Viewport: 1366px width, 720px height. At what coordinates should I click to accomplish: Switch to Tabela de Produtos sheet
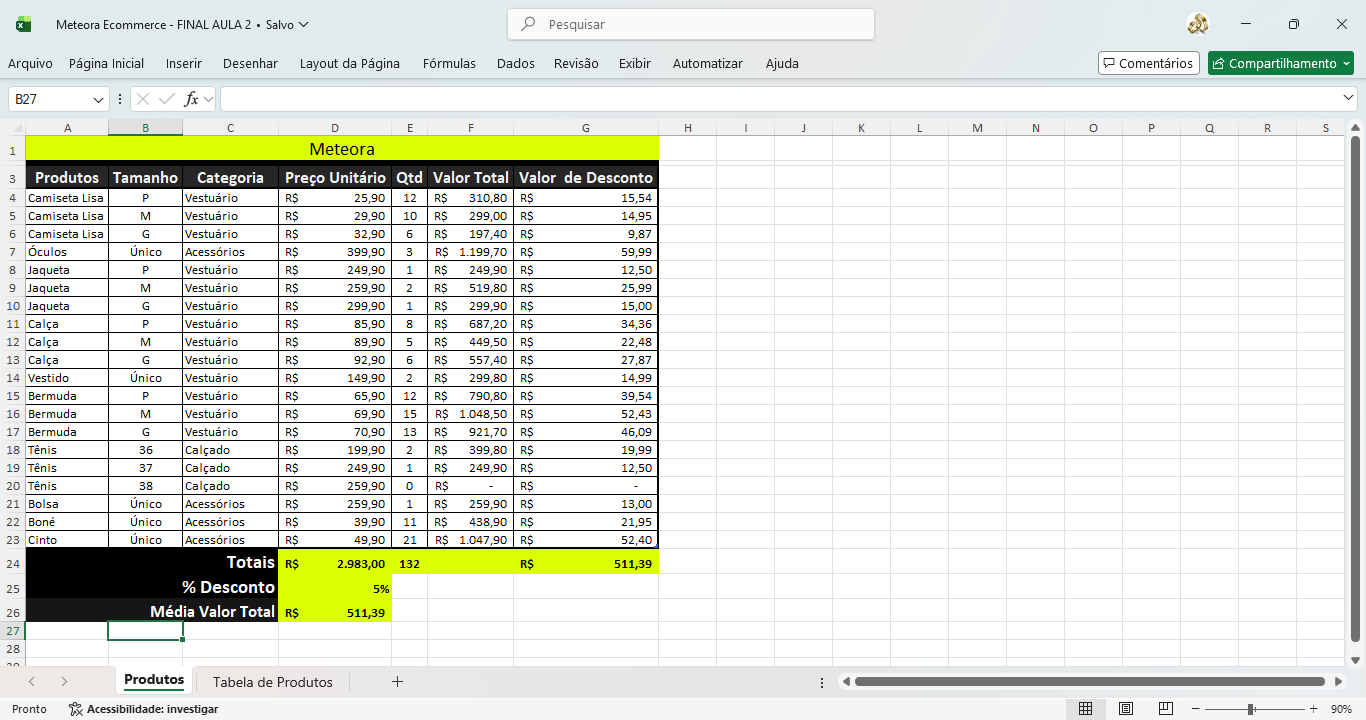(272, 682)
